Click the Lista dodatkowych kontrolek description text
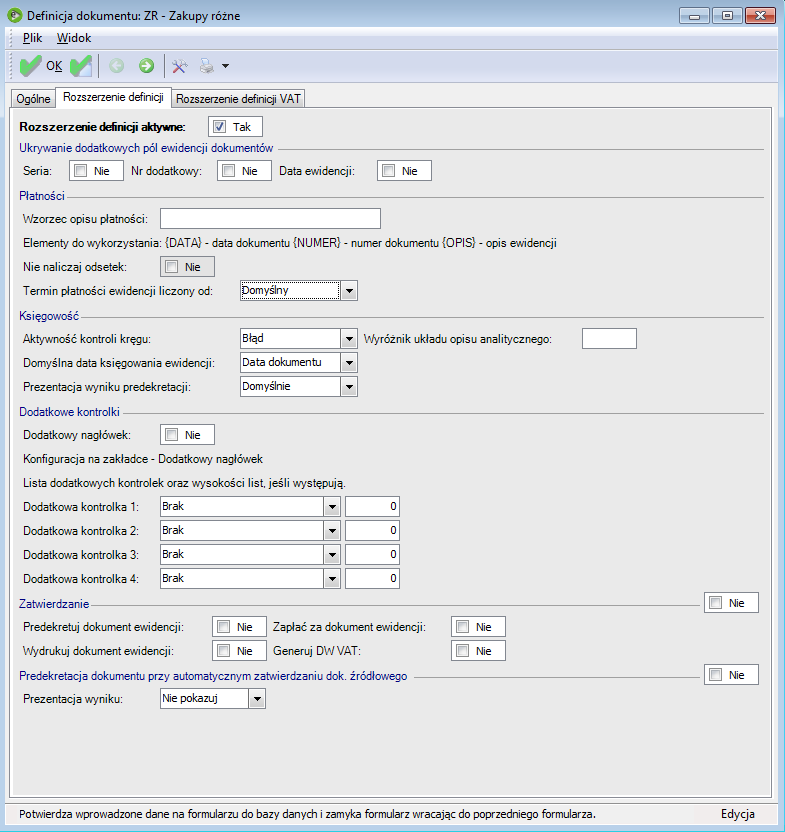Screen dimensions: 785x832 tap(184, 483)
